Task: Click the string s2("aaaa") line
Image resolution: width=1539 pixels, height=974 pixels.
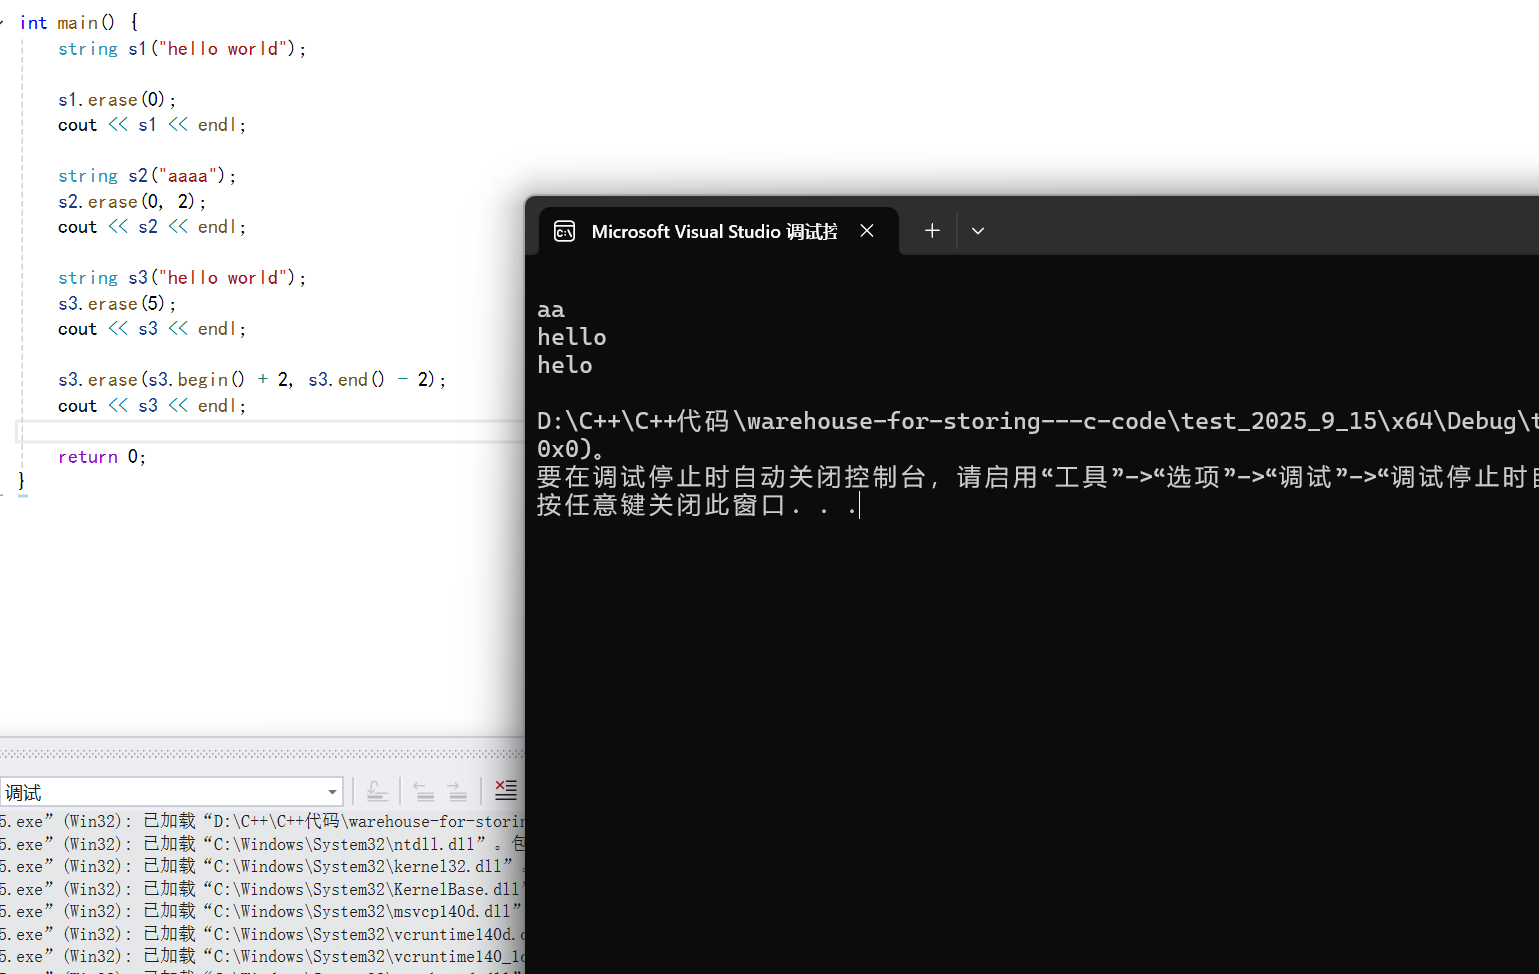Action: 147,176
